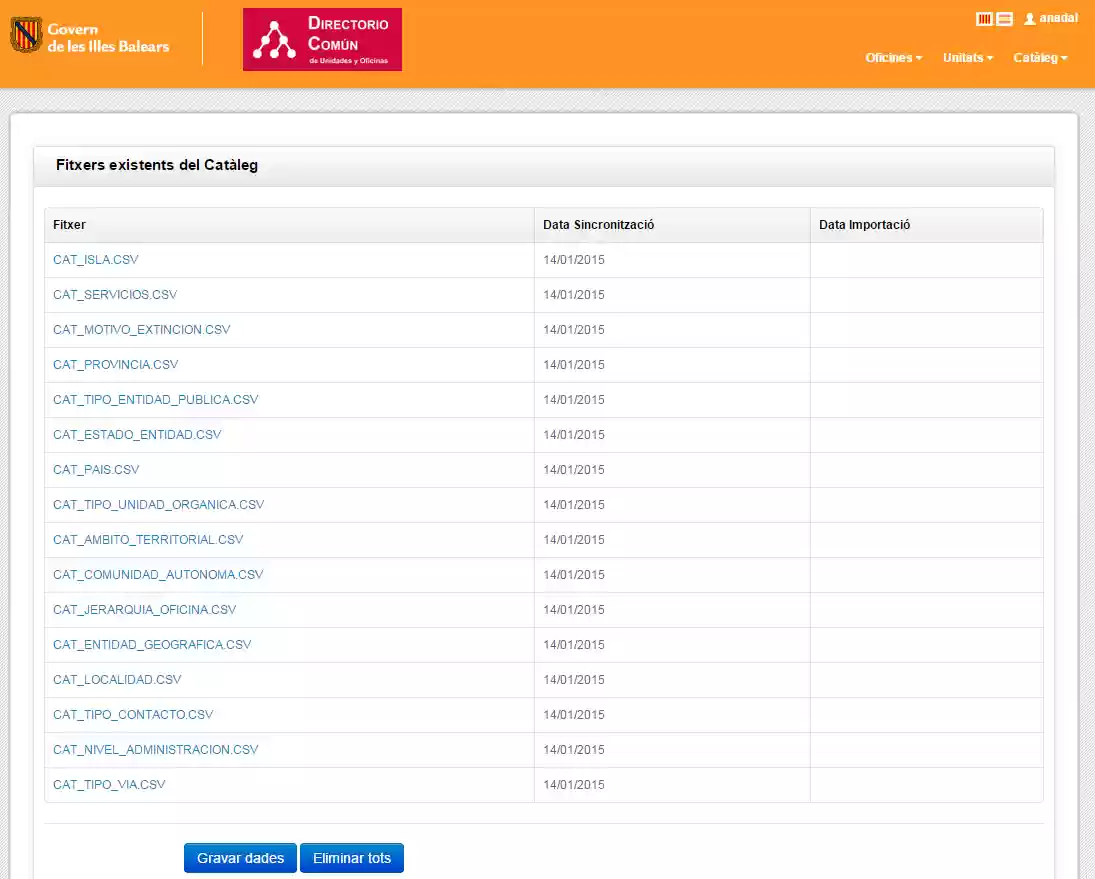
Task: Click the Directorio Común logo
Action: [x=322, y=40]
